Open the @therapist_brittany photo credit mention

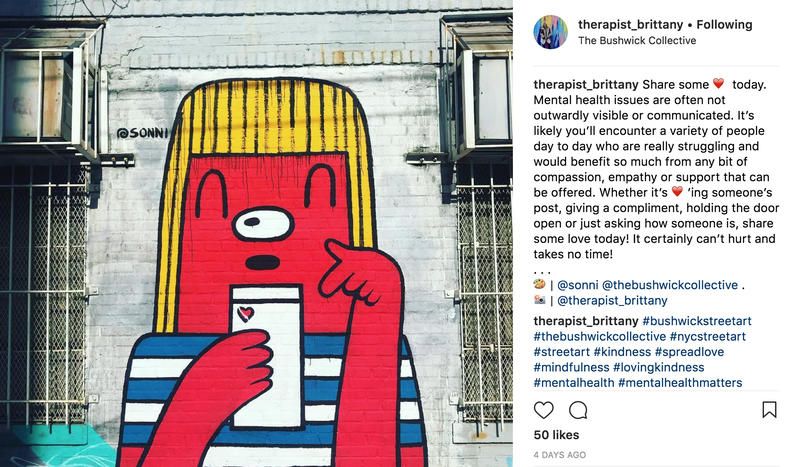(612, 301)
